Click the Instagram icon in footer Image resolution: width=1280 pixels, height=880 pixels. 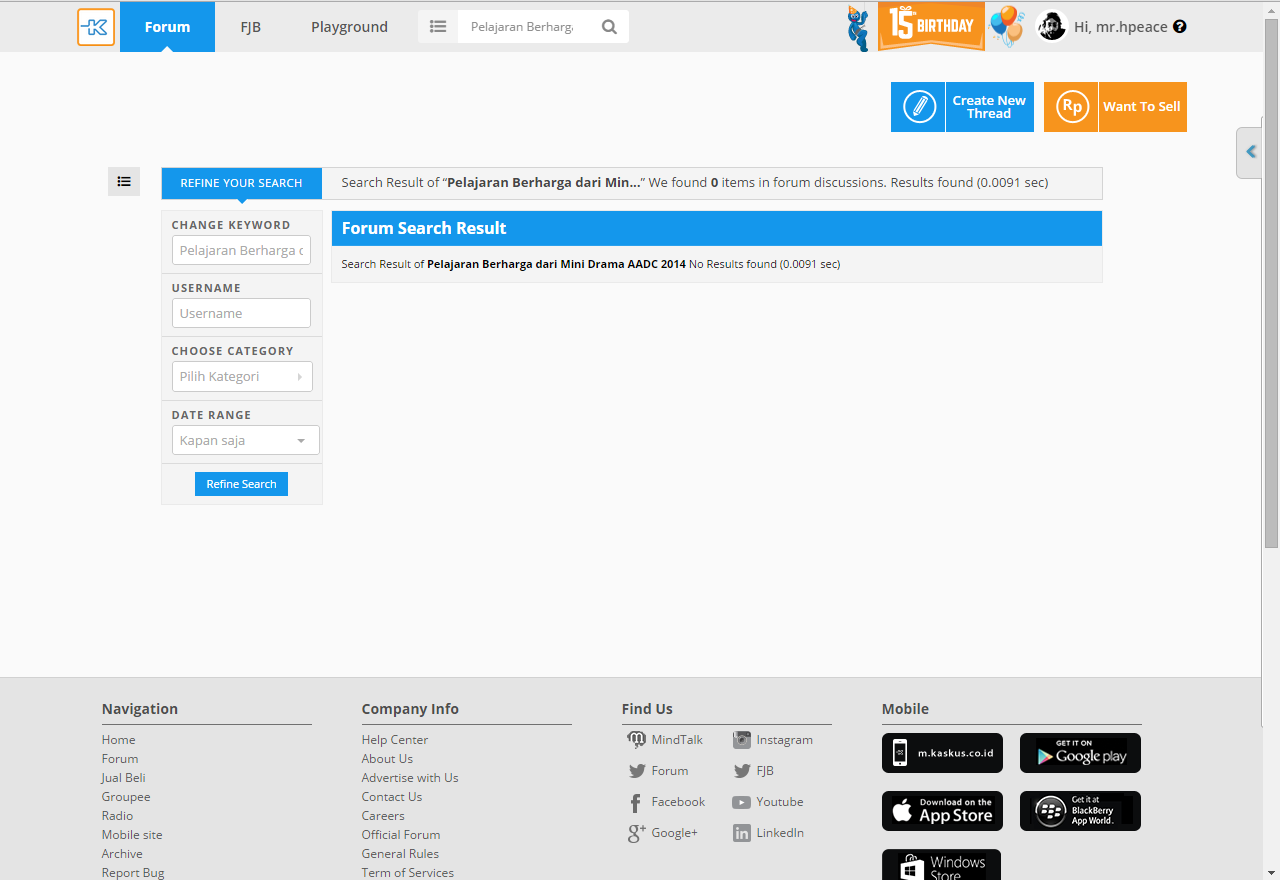click(742, 740)
